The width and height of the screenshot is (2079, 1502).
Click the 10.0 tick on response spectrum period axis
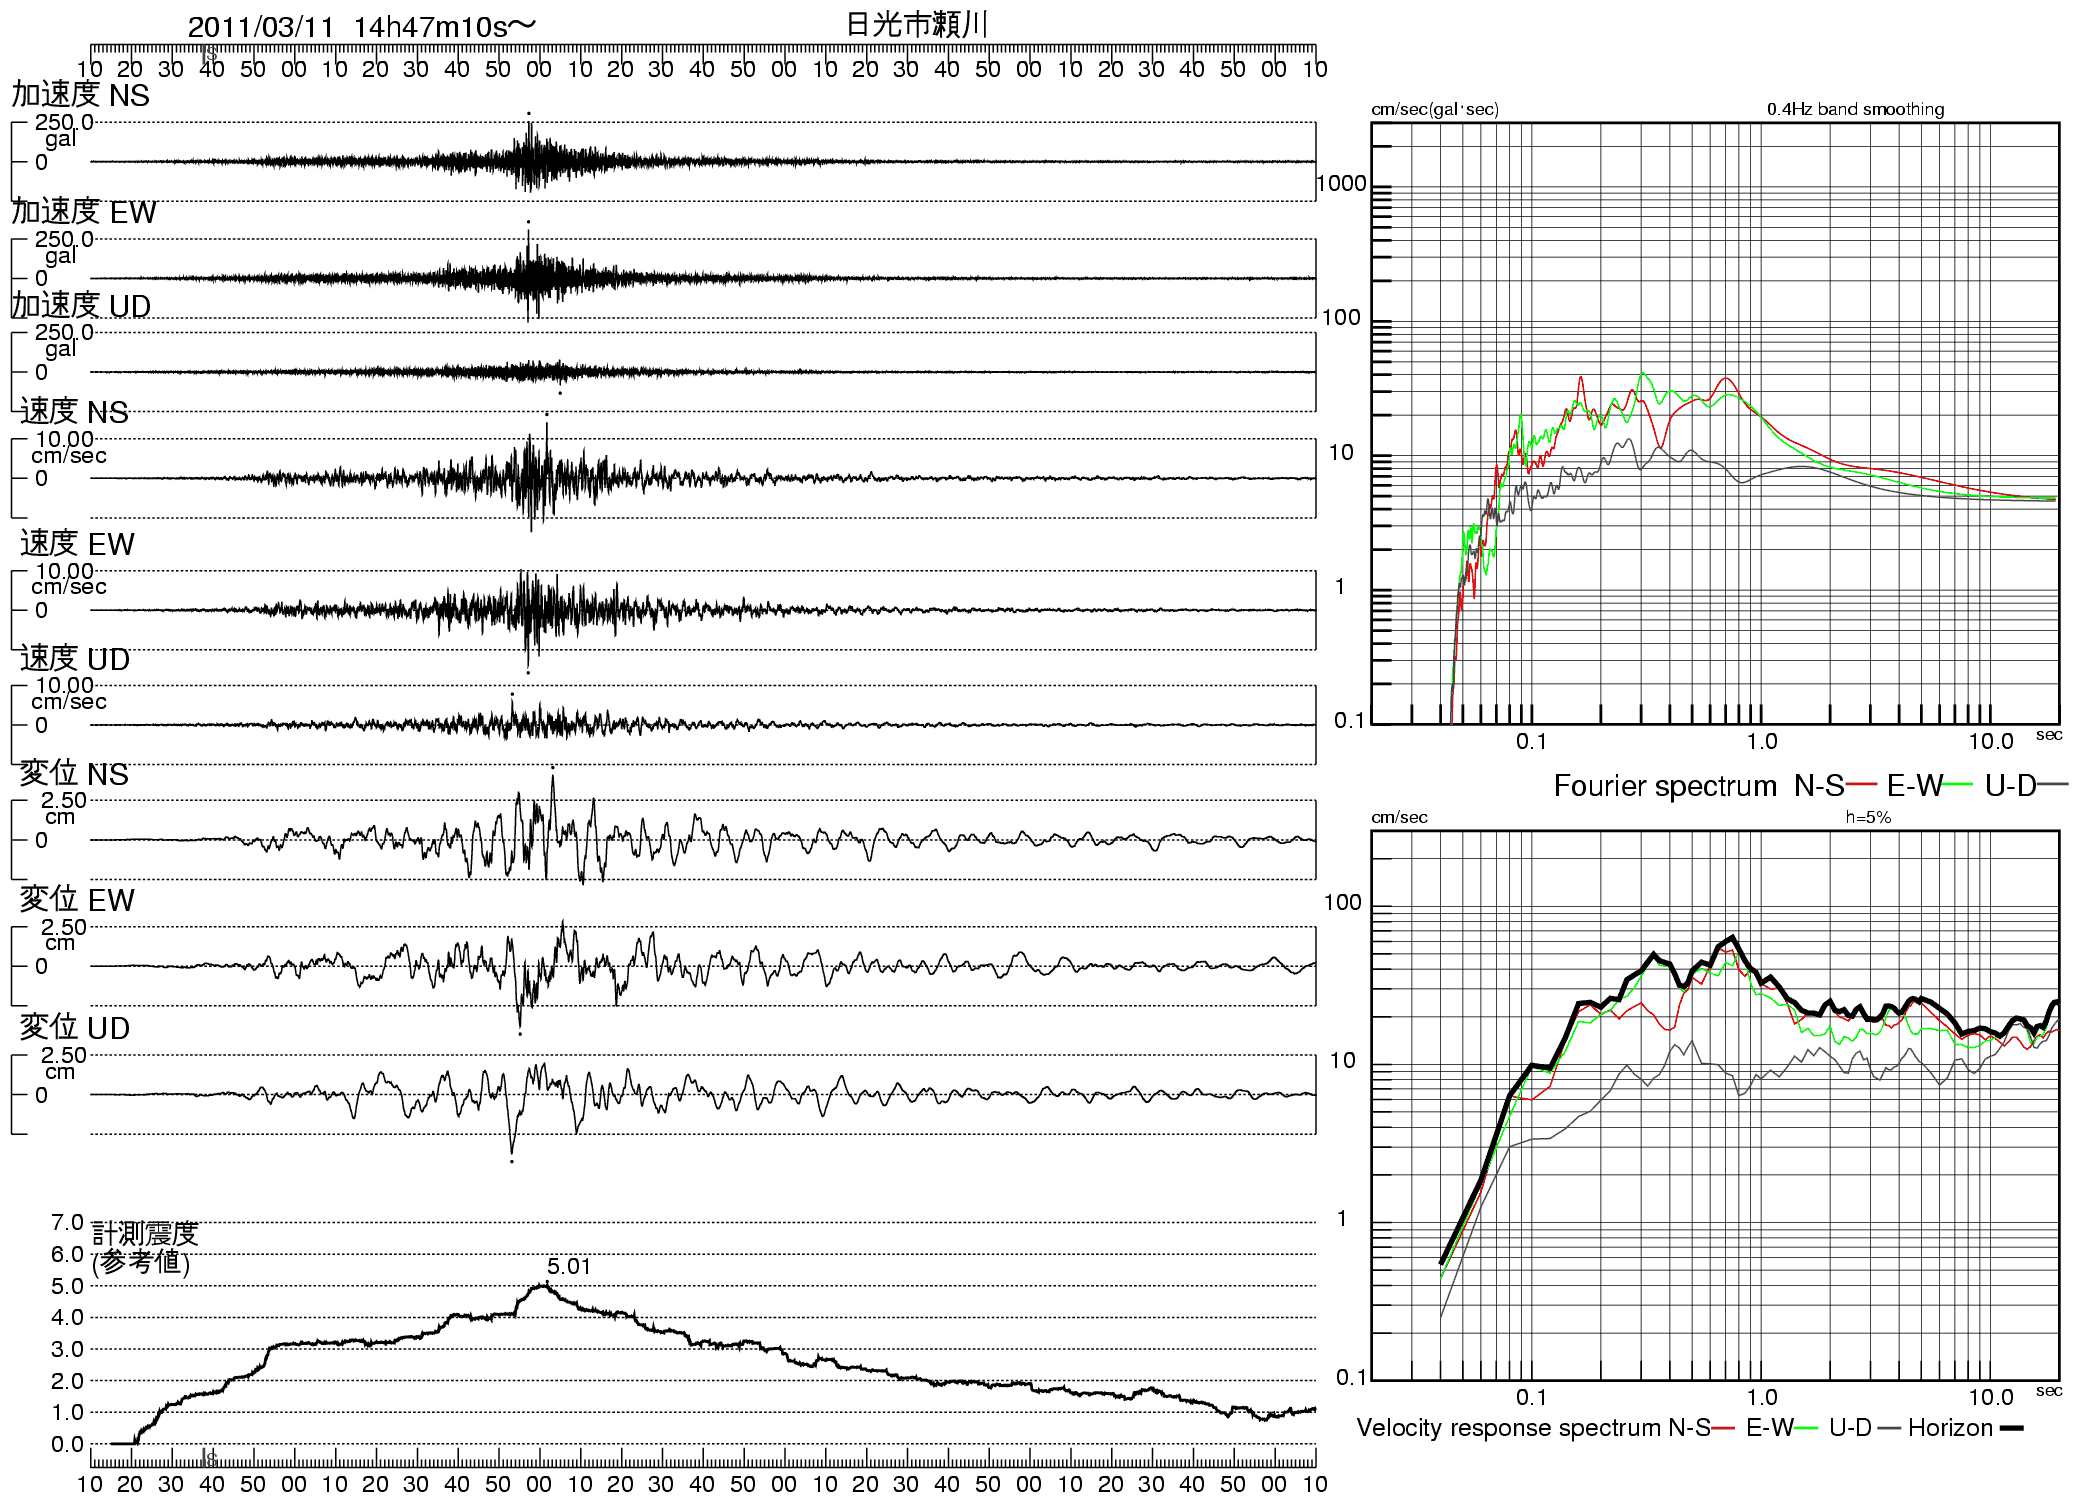click(1990, 1397)
